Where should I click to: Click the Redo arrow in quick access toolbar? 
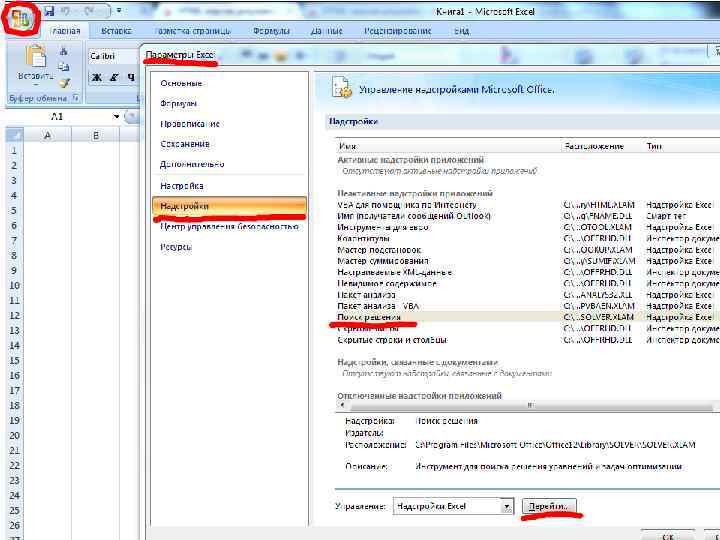click(90, 10)
